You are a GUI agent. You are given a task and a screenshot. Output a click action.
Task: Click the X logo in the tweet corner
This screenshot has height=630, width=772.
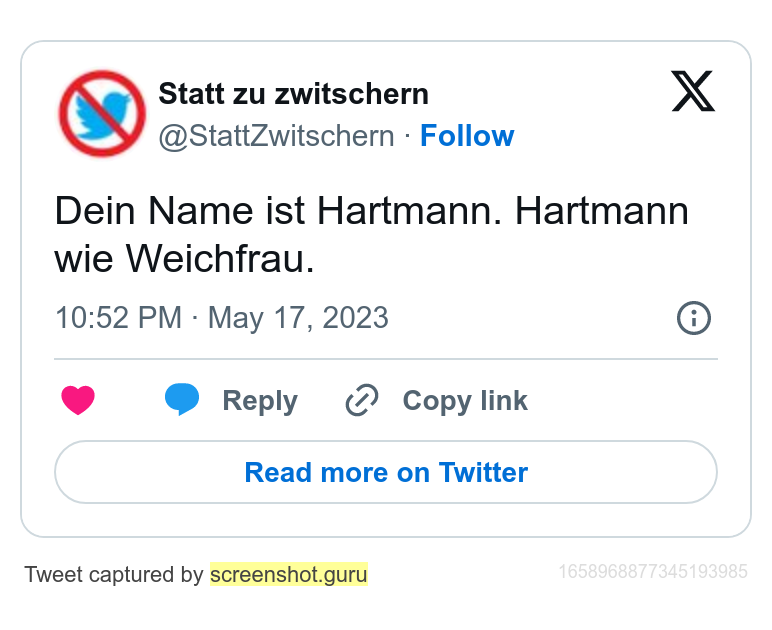[693, 91]
